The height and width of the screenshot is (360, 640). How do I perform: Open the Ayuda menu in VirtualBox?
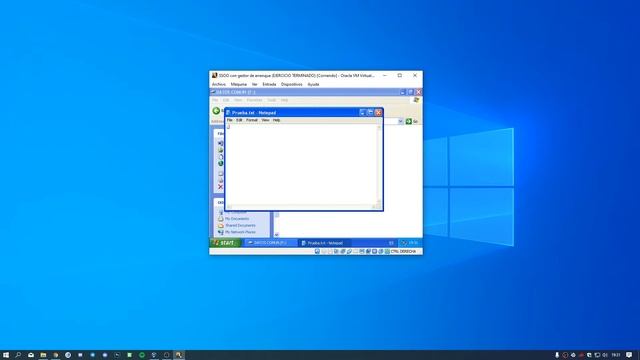pyautogui.click(x=313, y=84)
